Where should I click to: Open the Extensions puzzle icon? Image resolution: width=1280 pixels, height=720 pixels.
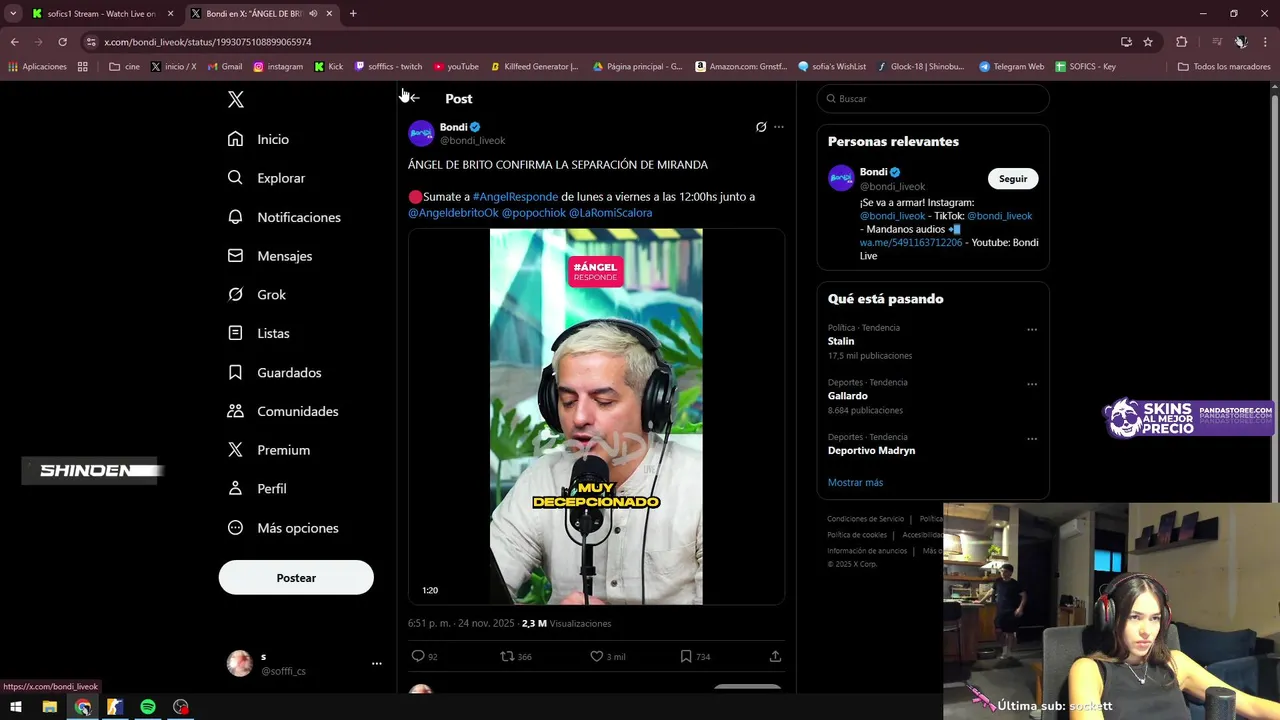[1181, 42]
